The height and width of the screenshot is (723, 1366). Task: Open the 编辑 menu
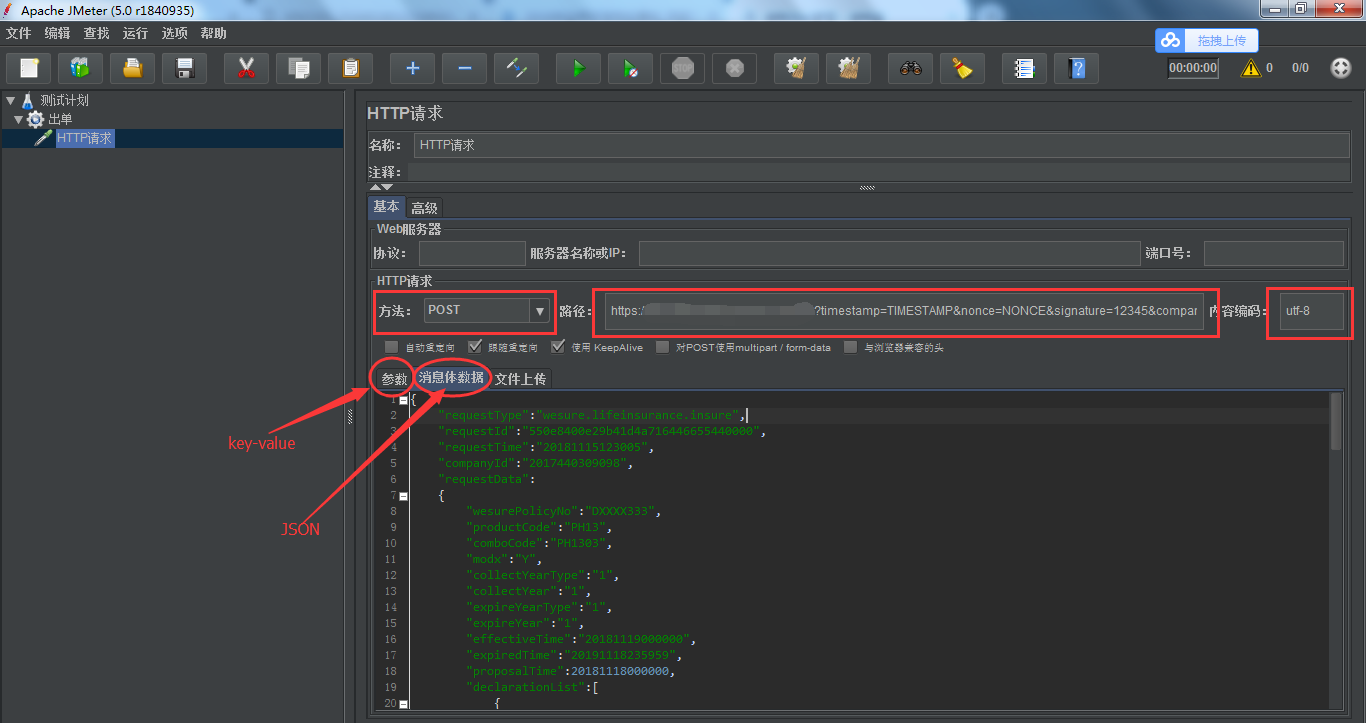click(x=58, y=33)
